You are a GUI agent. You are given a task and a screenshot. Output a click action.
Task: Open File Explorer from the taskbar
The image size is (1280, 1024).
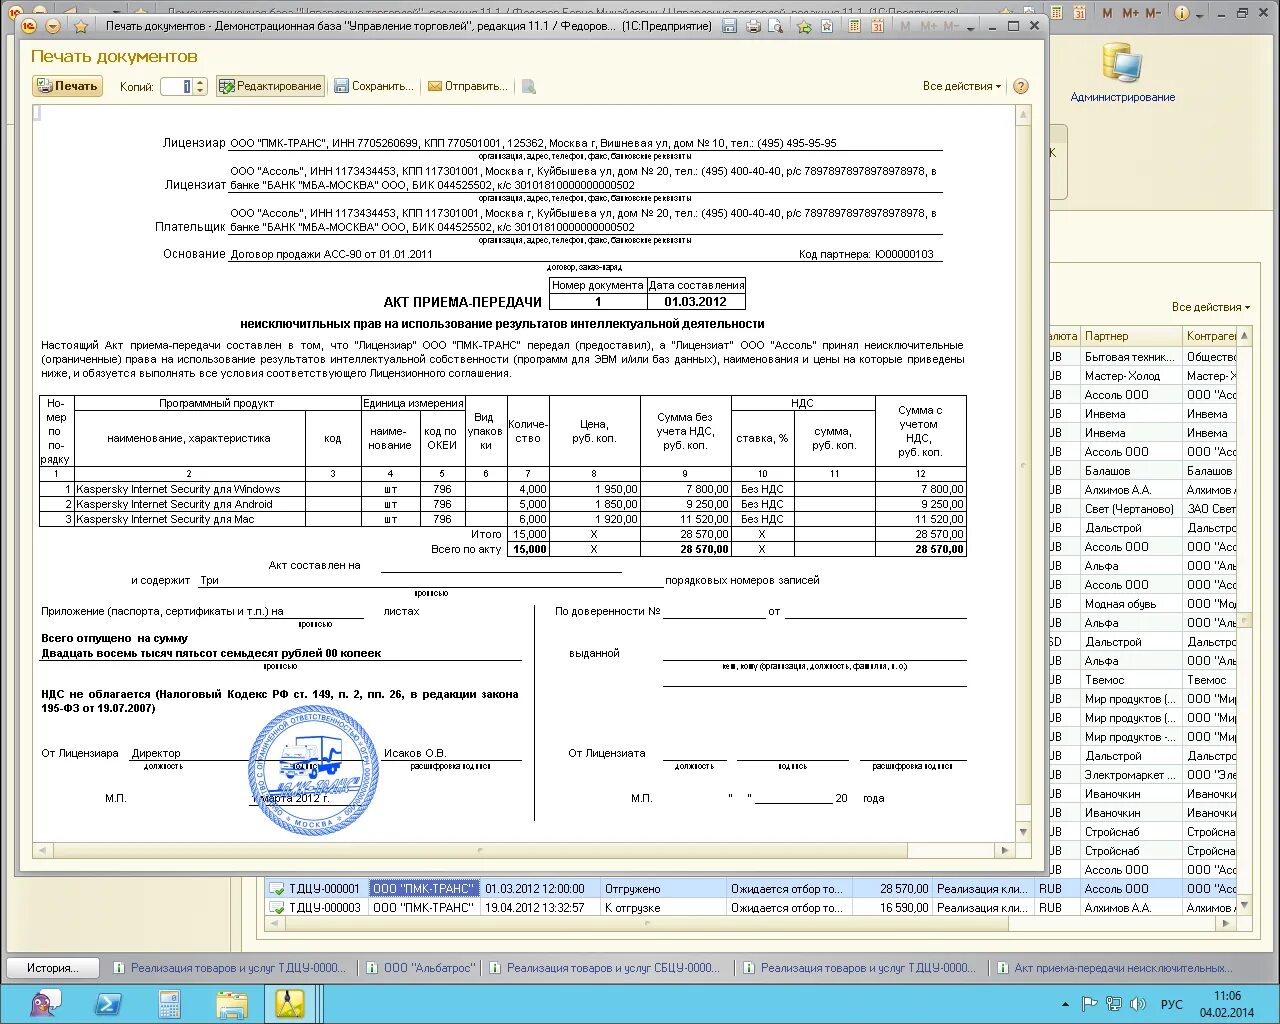pos(231,1004)
